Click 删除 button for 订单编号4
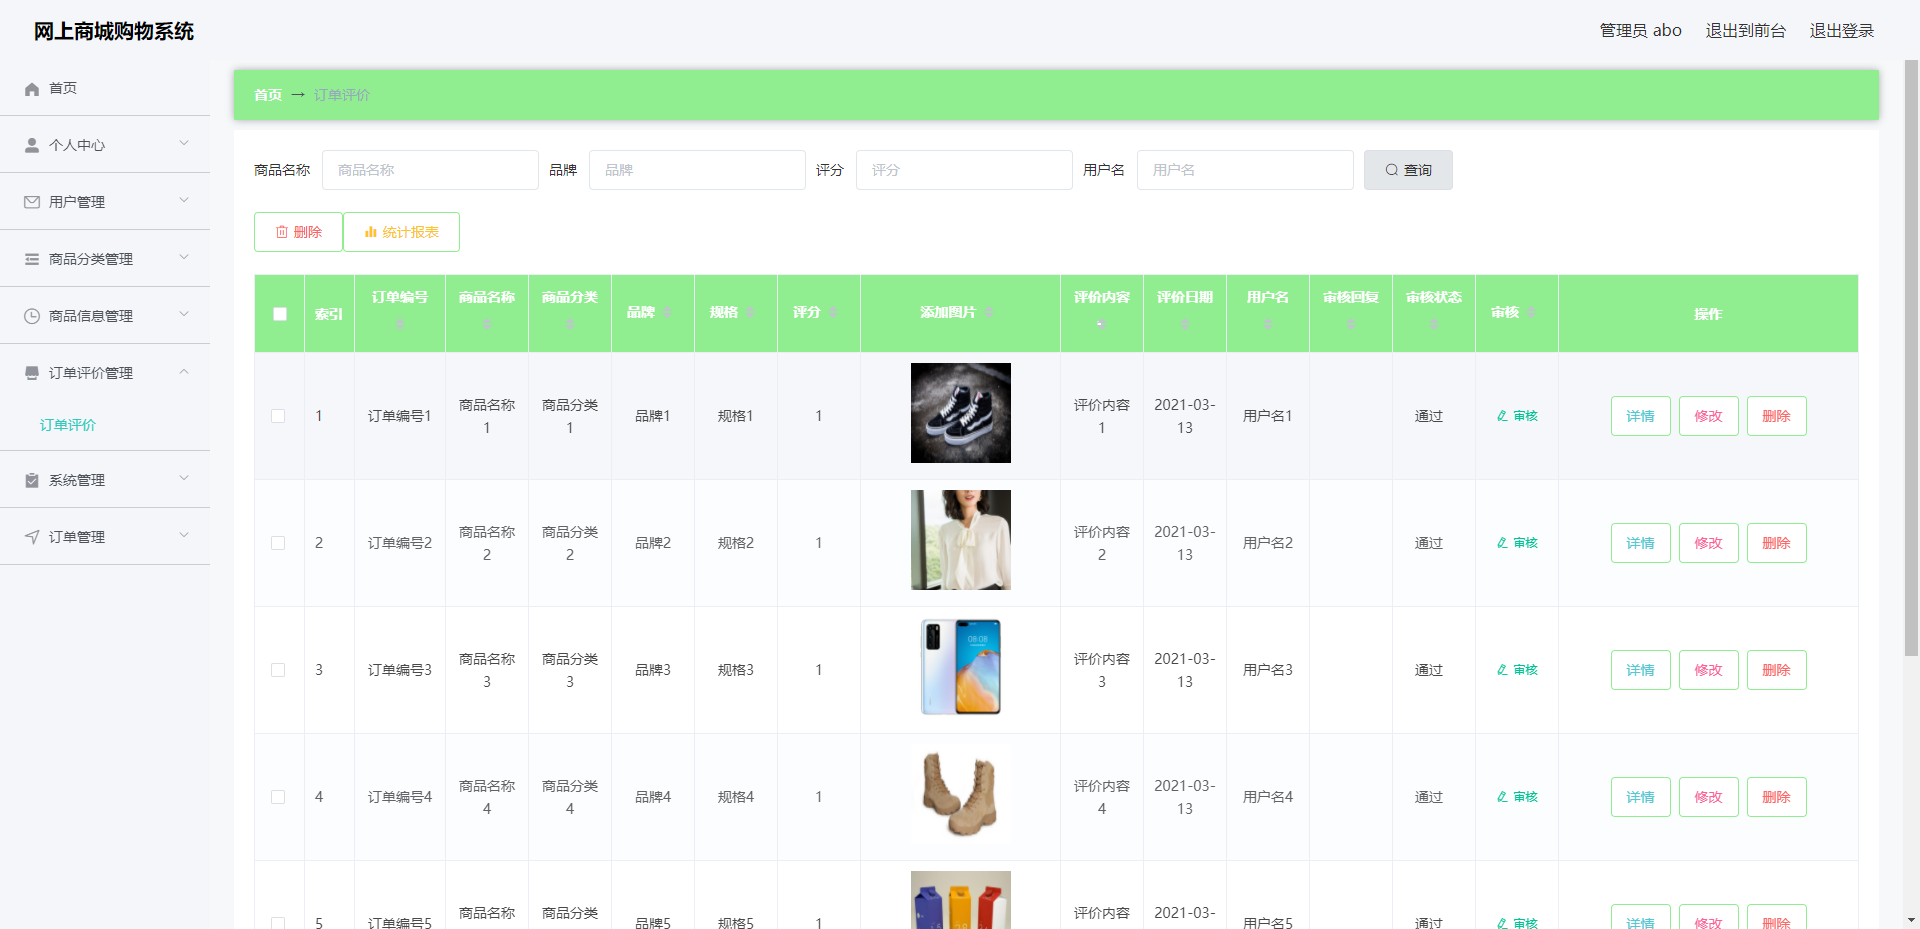Screen dimensions: 1920x929 coord(1776,797)
